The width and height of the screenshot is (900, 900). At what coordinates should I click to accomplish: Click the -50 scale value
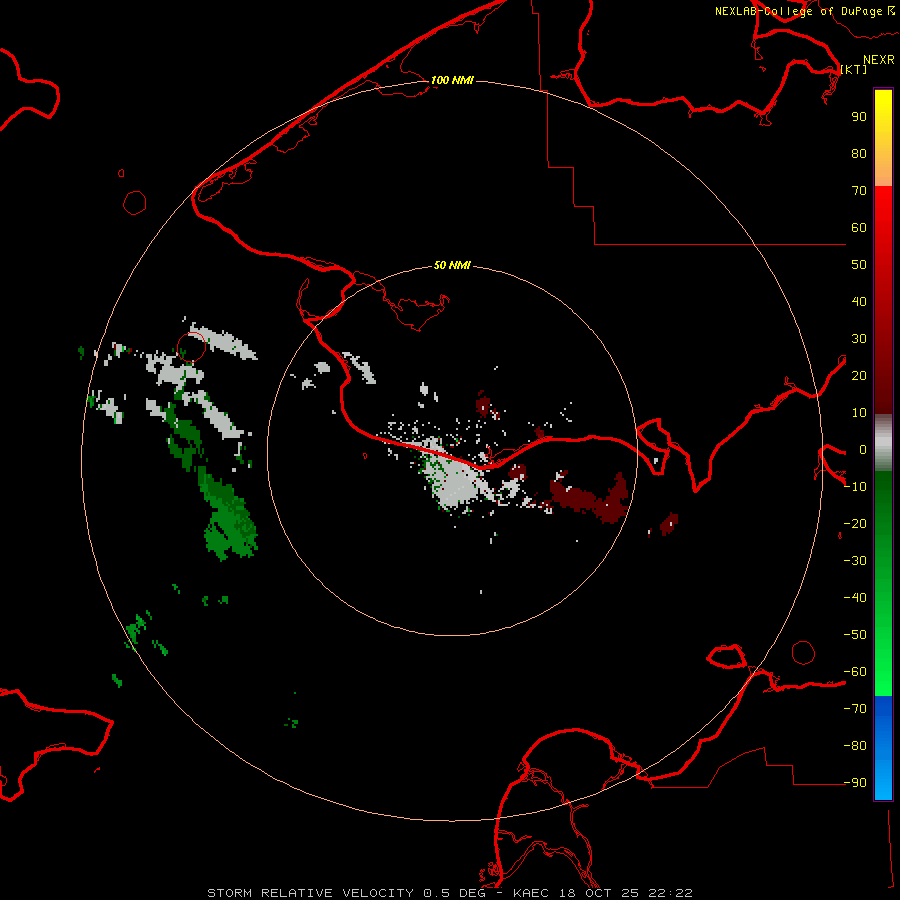pos(855,635)
